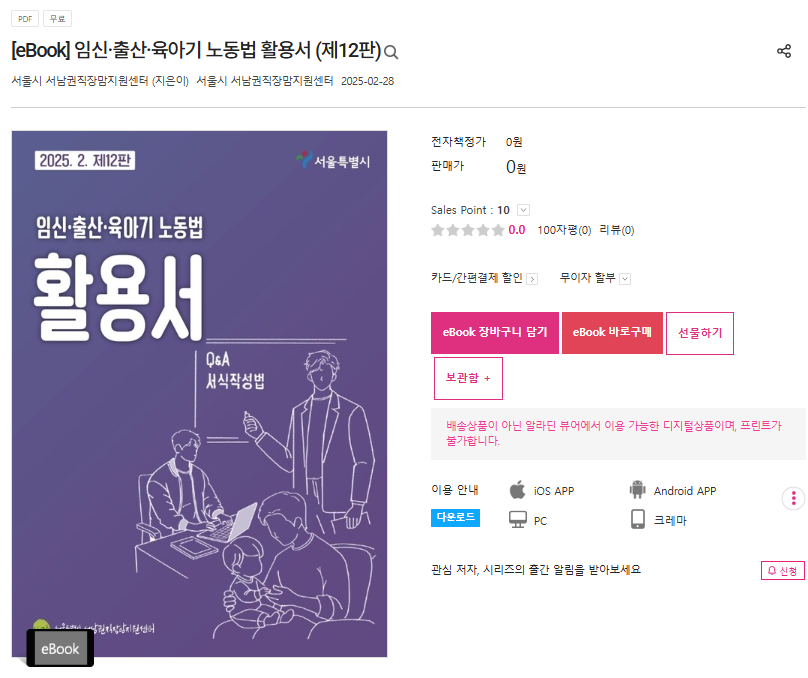The image size is (808, 678).
Task: Open the 리뷰(0) tab link
Action: point(617,230)
